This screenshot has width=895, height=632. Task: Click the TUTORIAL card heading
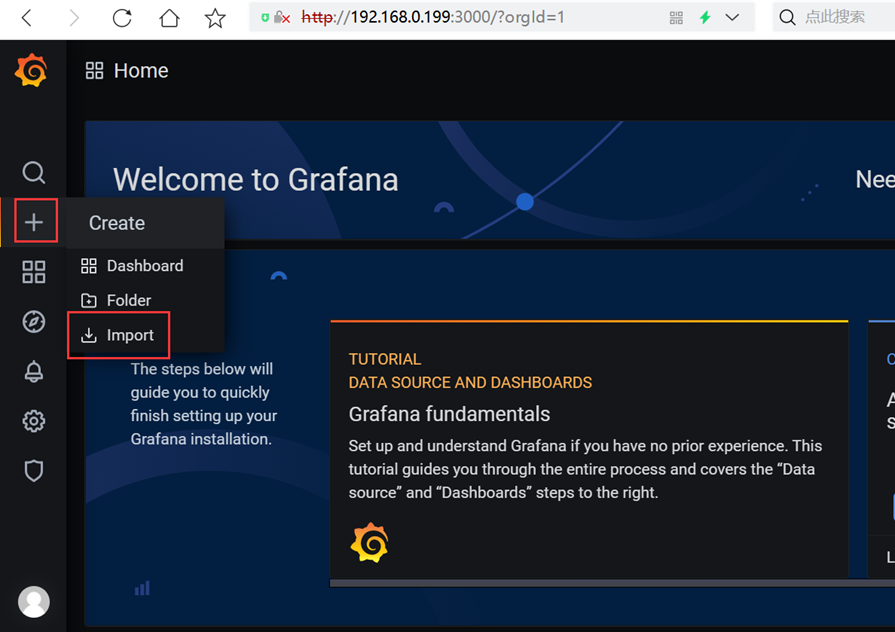[x=385, y=359]
